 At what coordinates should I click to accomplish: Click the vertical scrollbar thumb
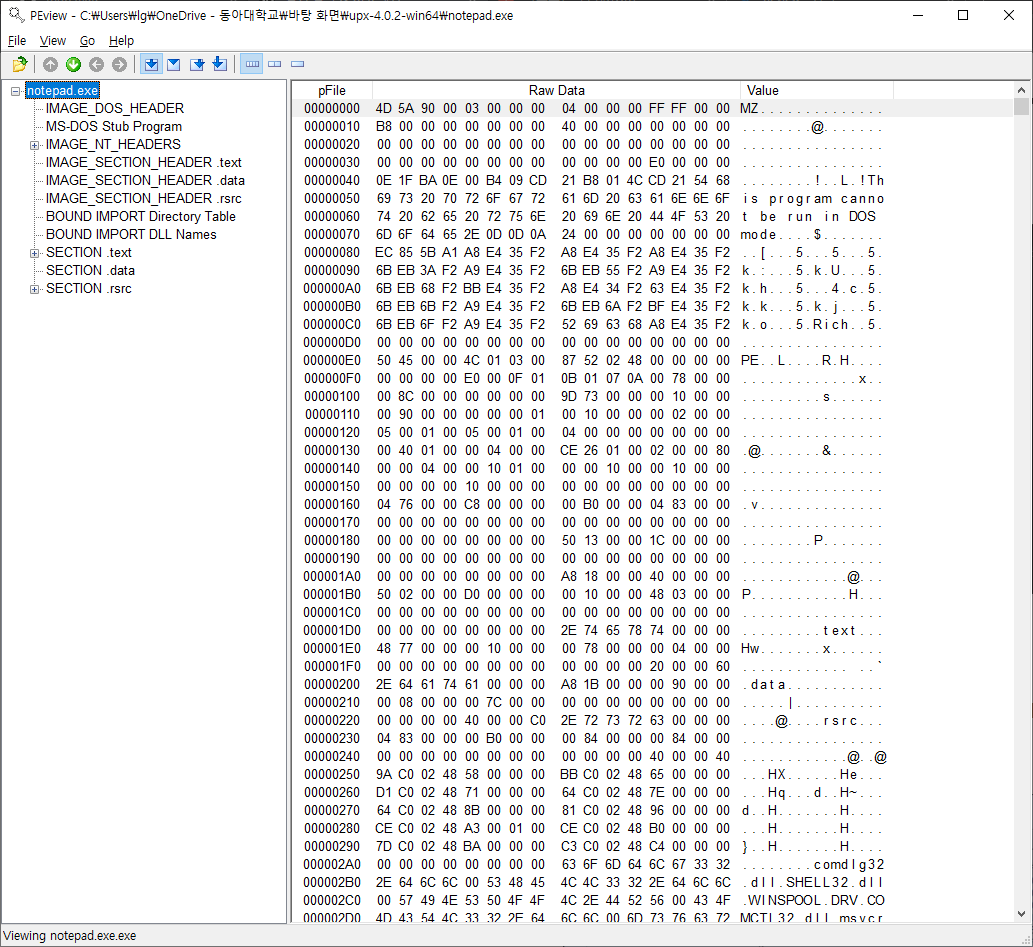coord(1021,107)
